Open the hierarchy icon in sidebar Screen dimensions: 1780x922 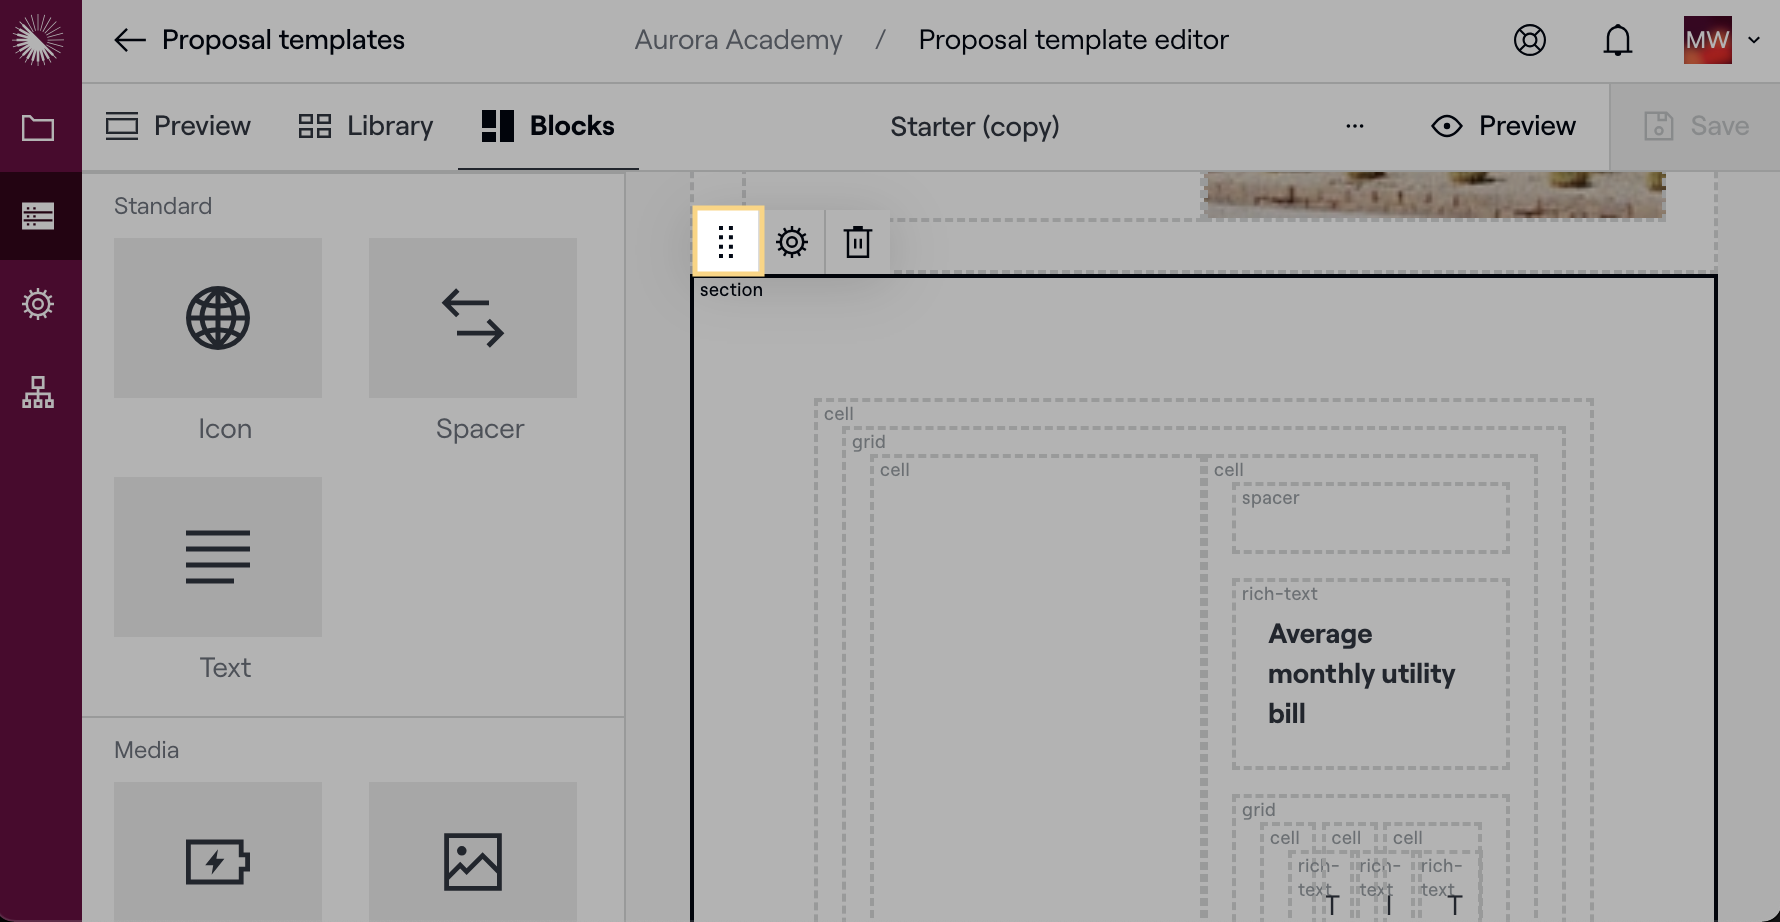coord(38,392)
